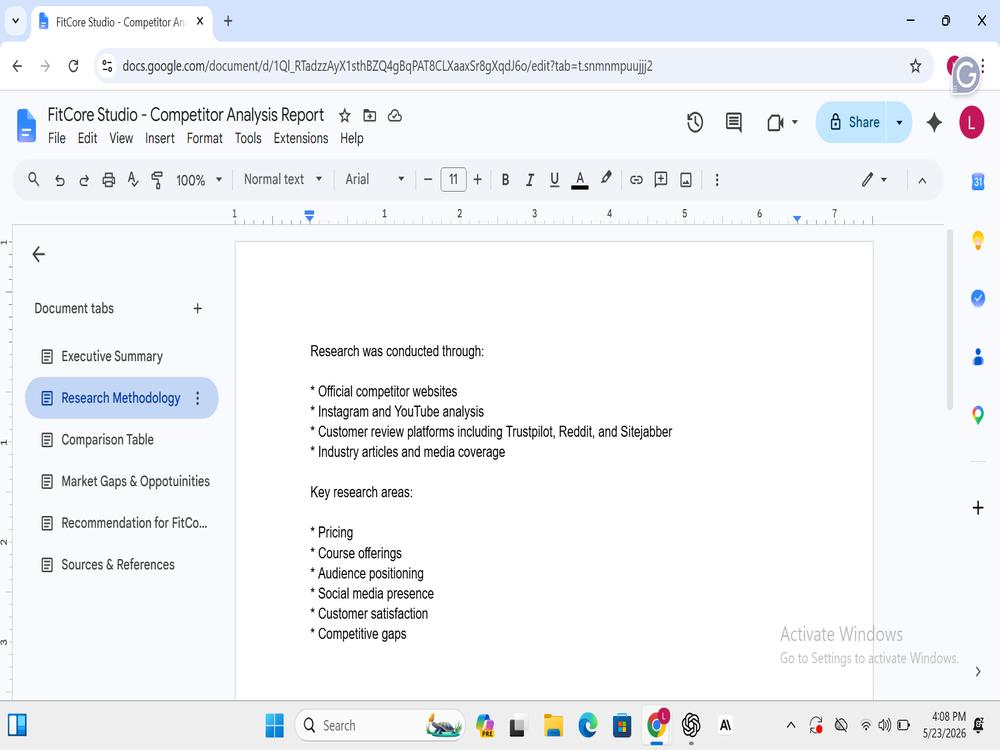Open the File menu
This screenshot has width=1000, height=750.
(x=57, y=138)
